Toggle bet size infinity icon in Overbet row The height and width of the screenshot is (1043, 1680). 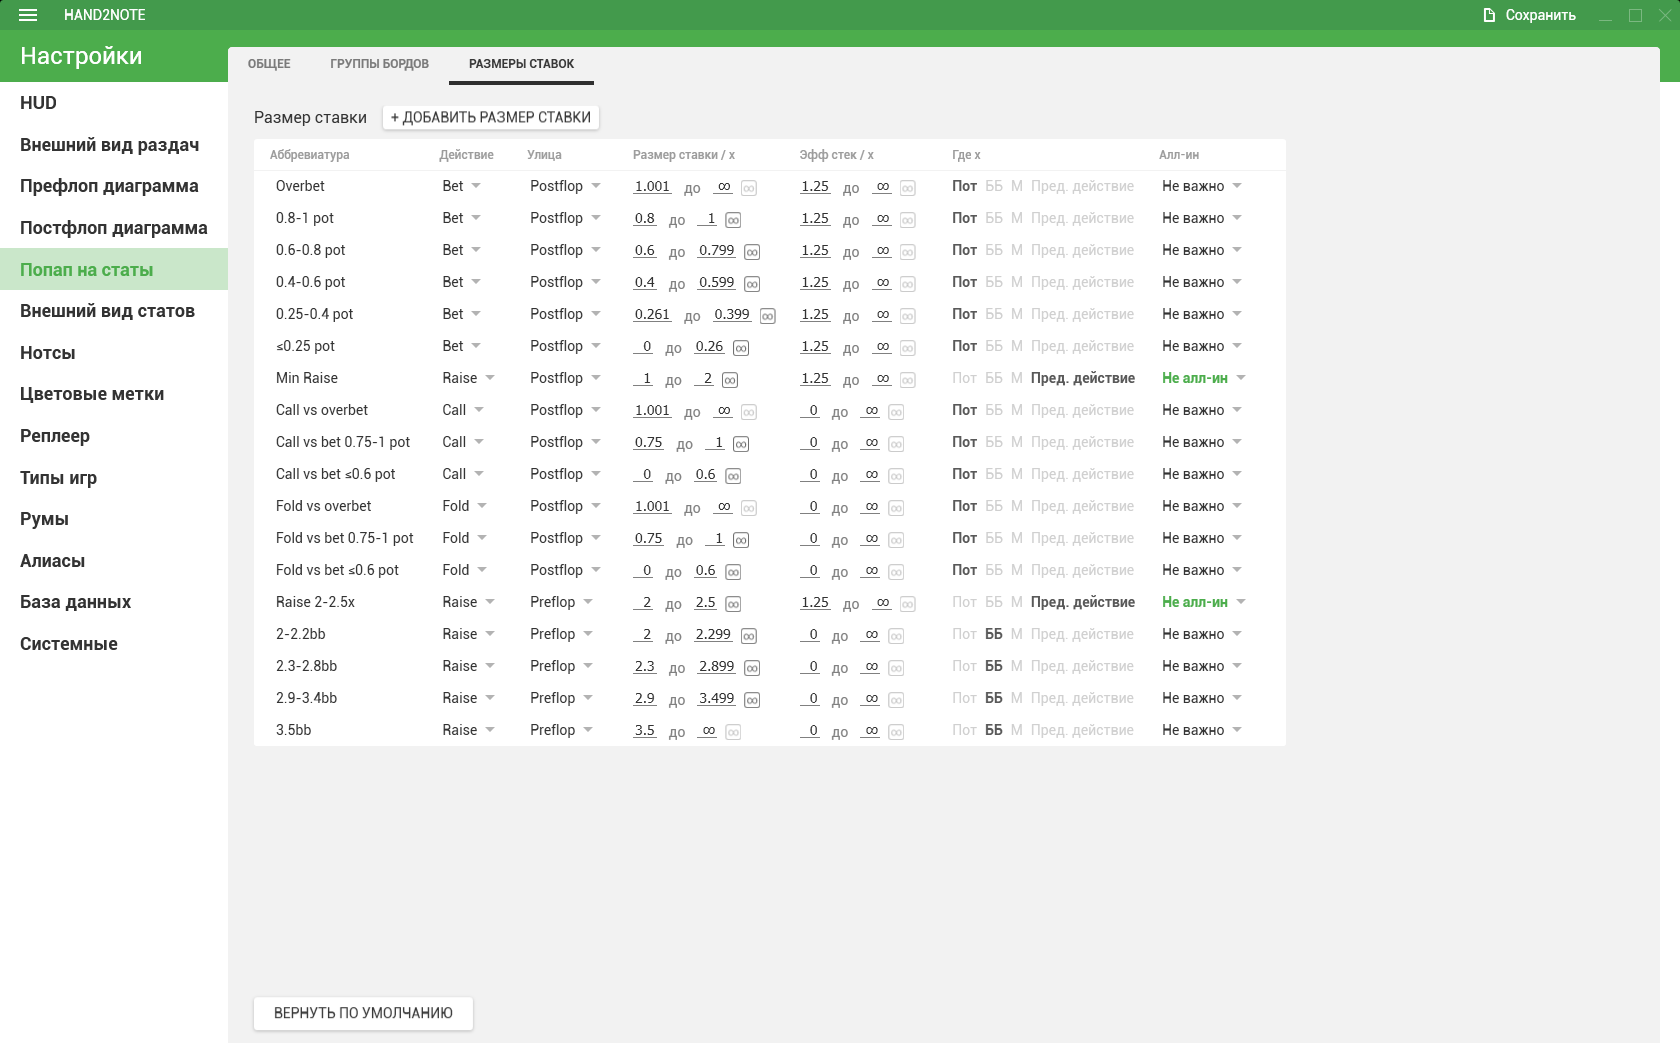pos(748,188)
